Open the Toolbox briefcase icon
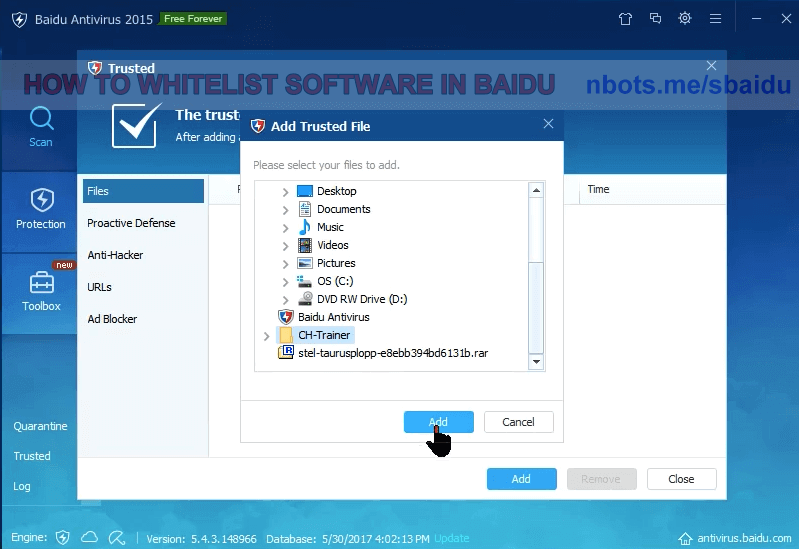 click(42, 282)
